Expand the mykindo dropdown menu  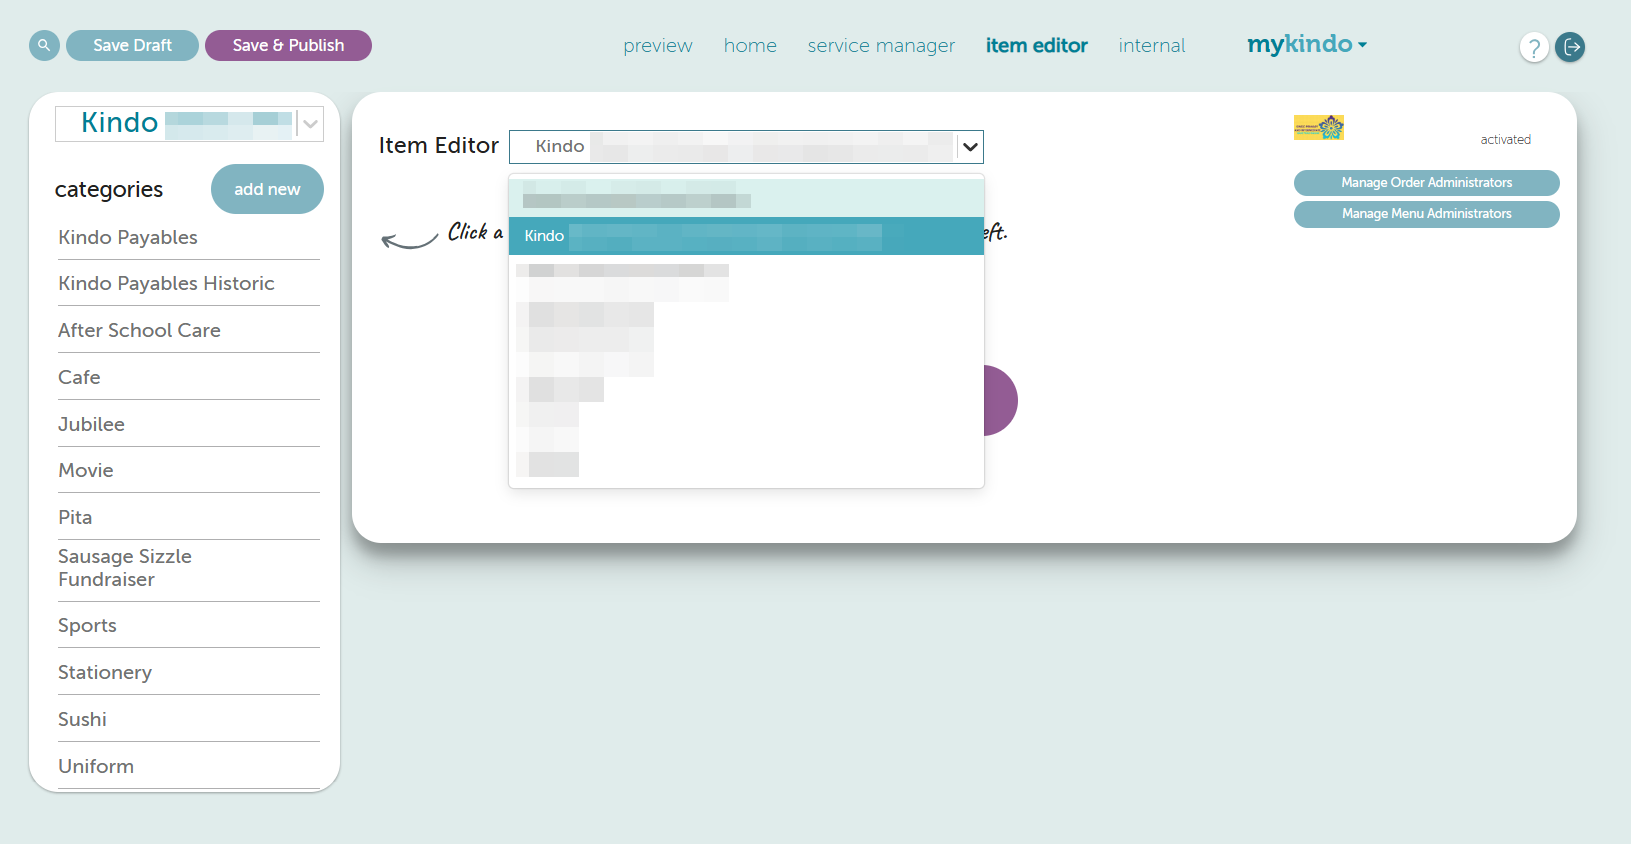pyautogui.click(x=1307, y=45)
